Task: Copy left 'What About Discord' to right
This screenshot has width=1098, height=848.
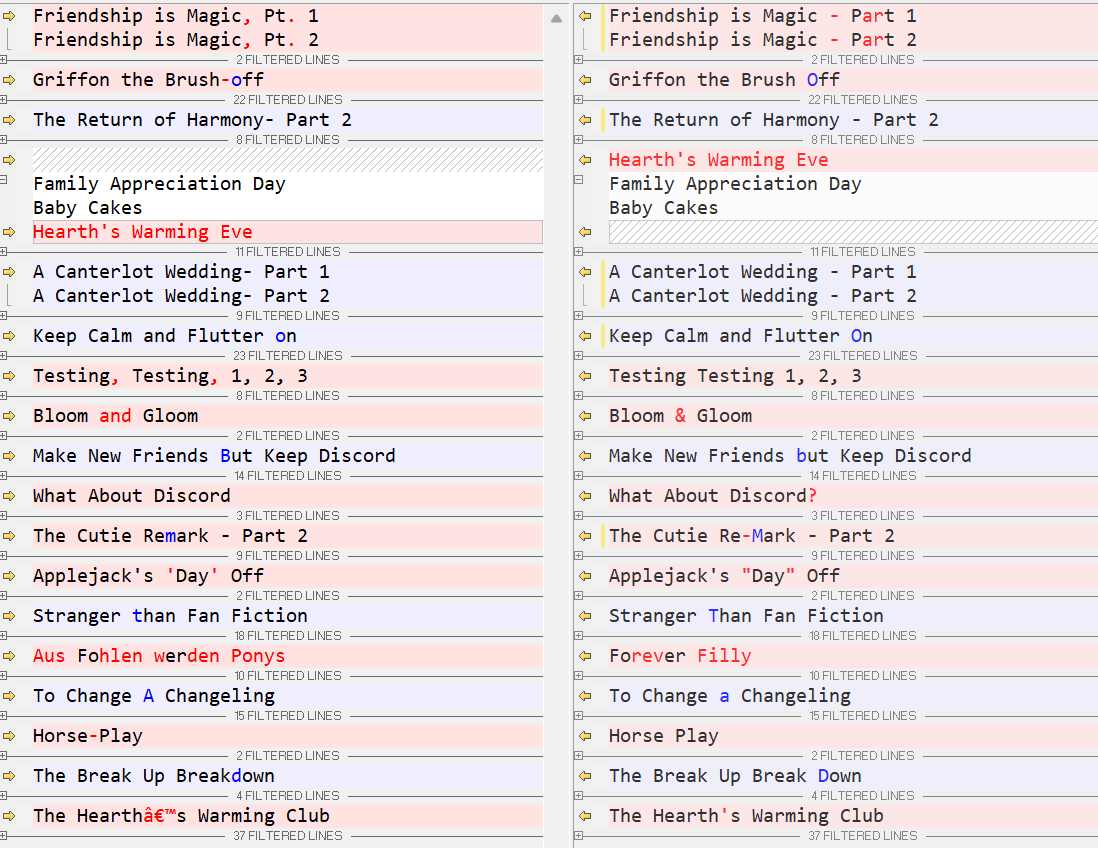Action: pos(9,496)
